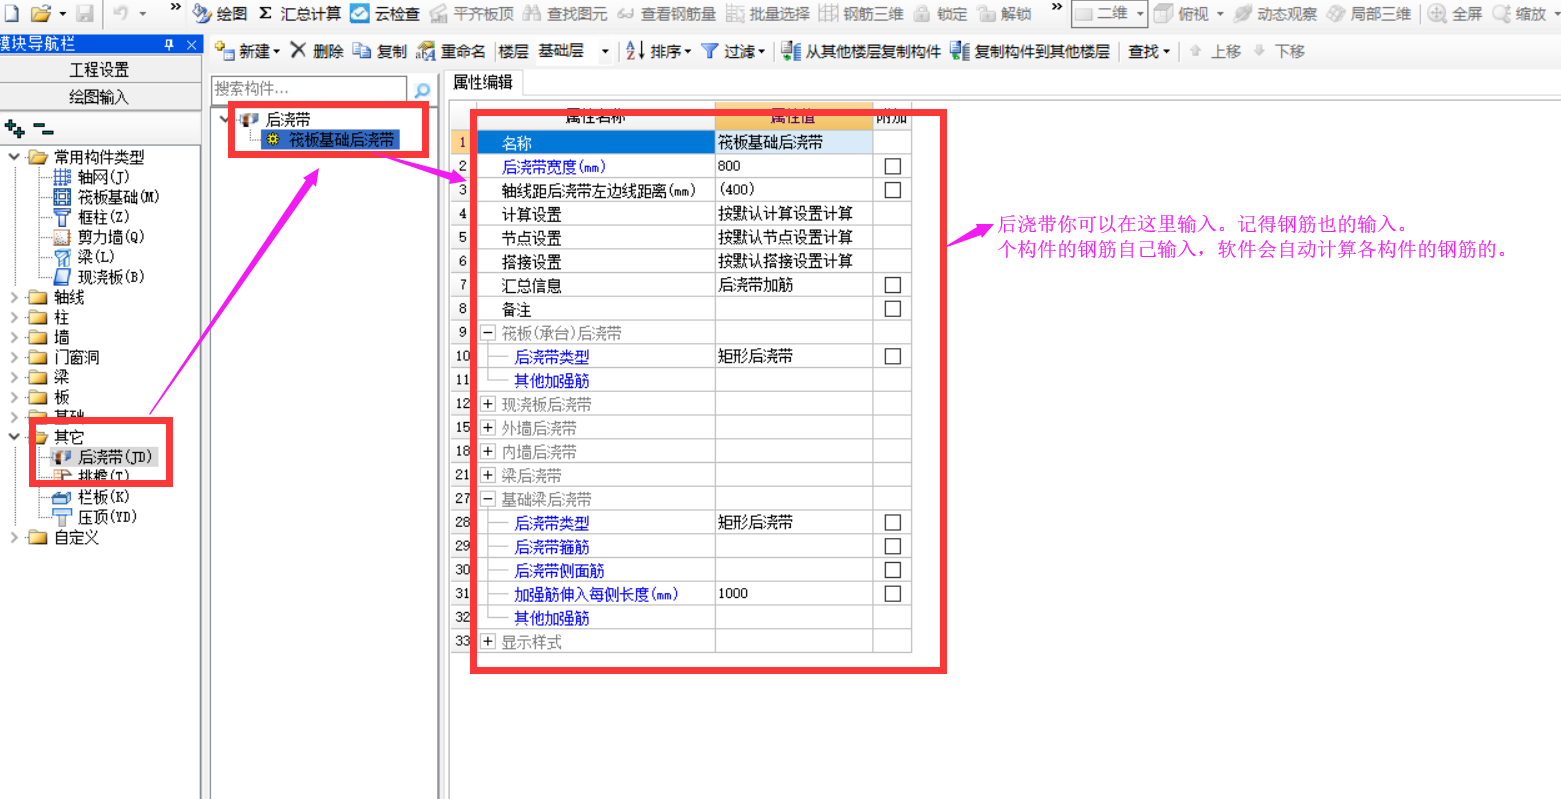Click 复制构件到其他楼层

click(1030, 51)
